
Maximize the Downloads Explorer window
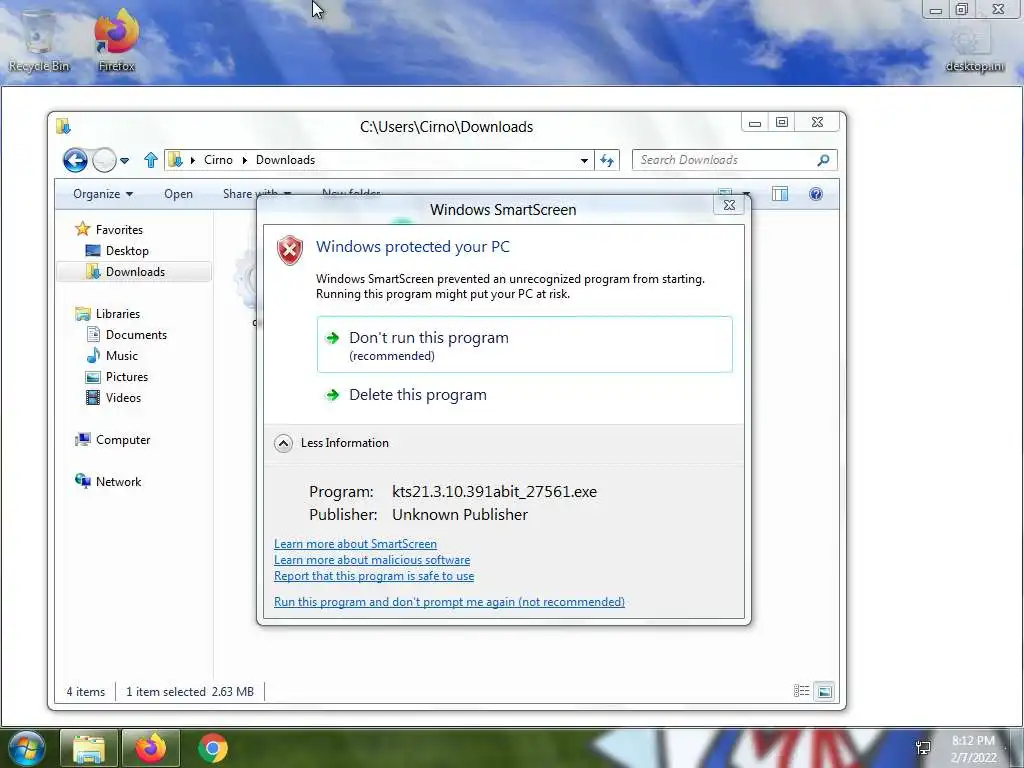coord(782,122)
